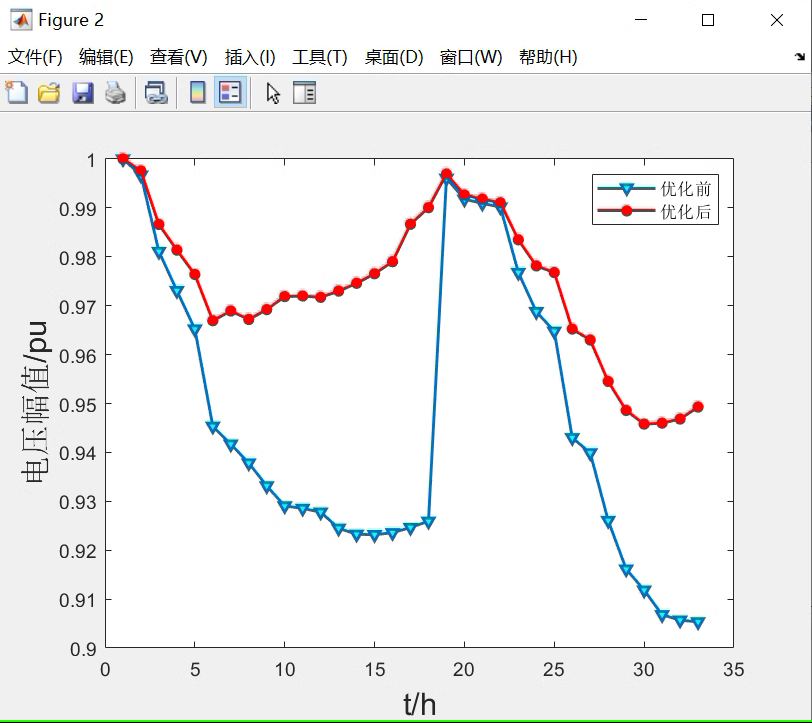Print the figure

(117, 92)
